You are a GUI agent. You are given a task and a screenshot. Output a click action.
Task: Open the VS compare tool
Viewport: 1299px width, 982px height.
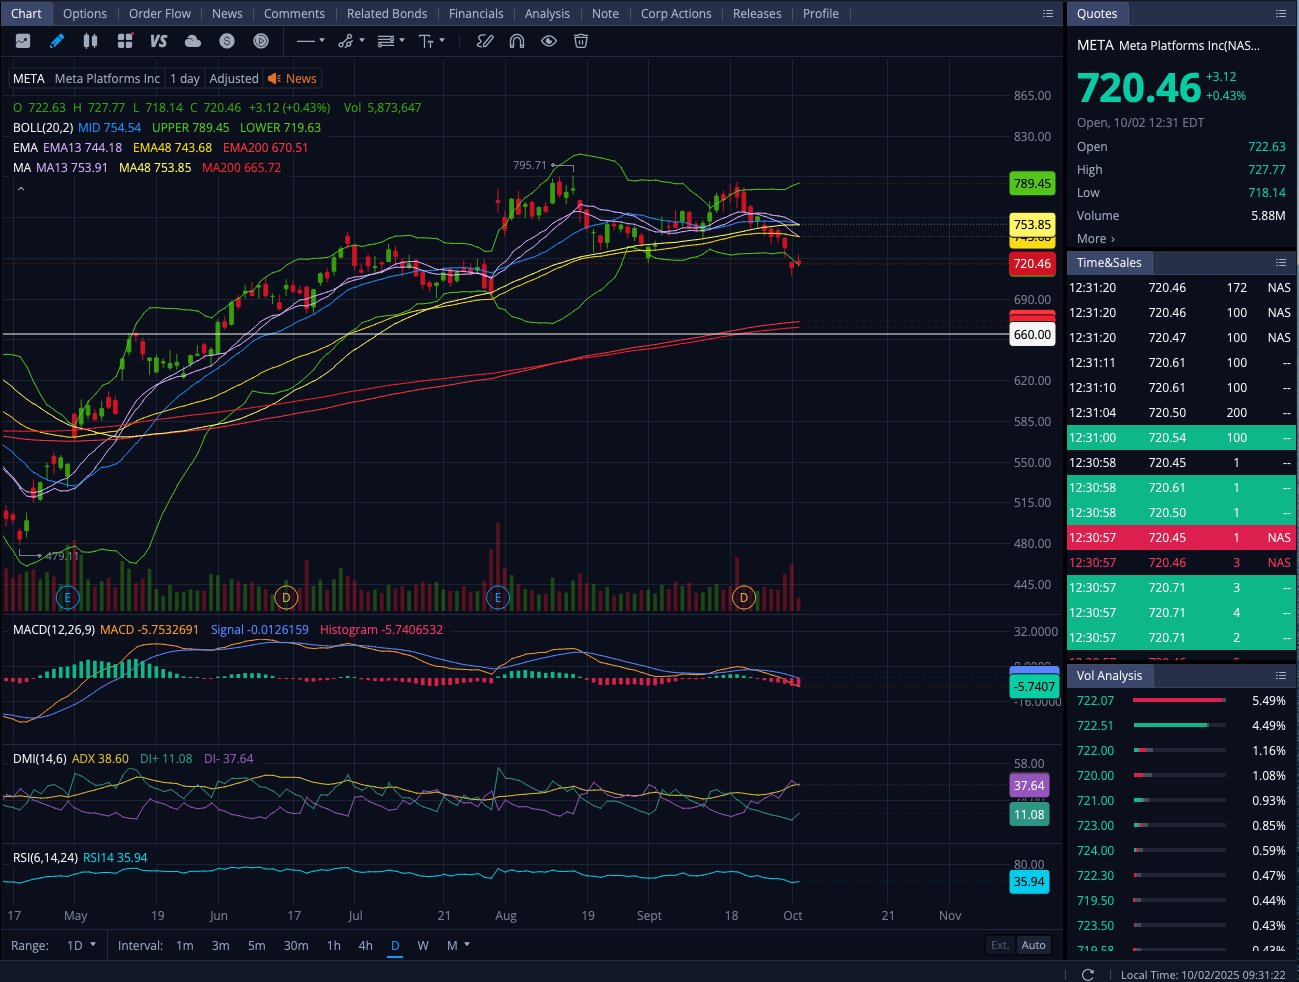click(158, 41)
